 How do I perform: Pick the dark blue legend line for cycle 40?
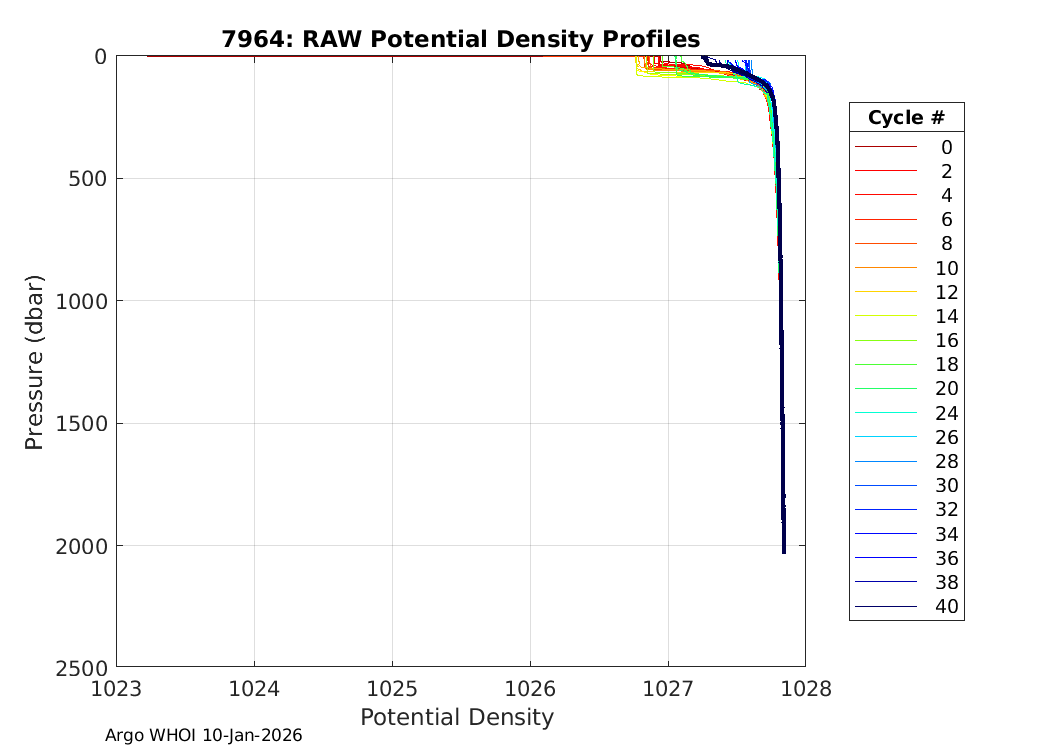point(885,607)
